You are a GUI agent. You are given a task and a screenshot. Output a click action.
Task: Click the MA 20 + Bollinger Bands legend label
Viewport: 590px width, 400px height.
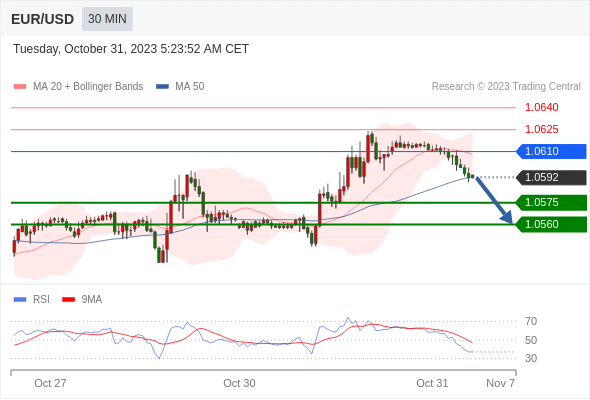click(88, 87)
